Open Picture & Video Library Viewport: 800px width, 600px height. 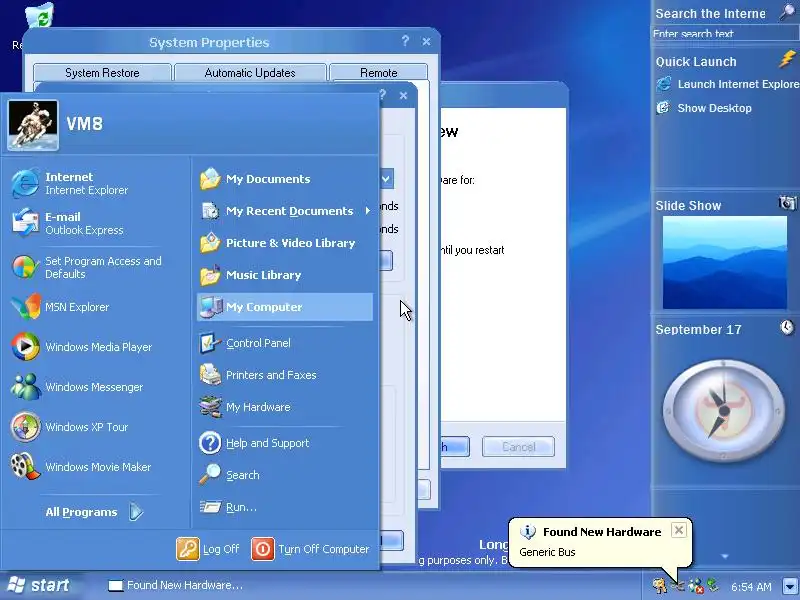(x=285, y=243)
